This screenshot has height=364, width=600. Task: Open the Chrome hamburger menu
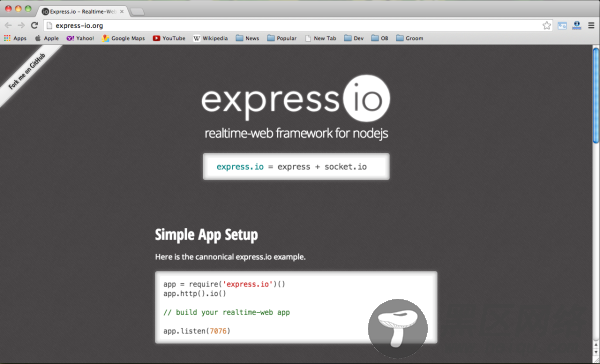591,26
